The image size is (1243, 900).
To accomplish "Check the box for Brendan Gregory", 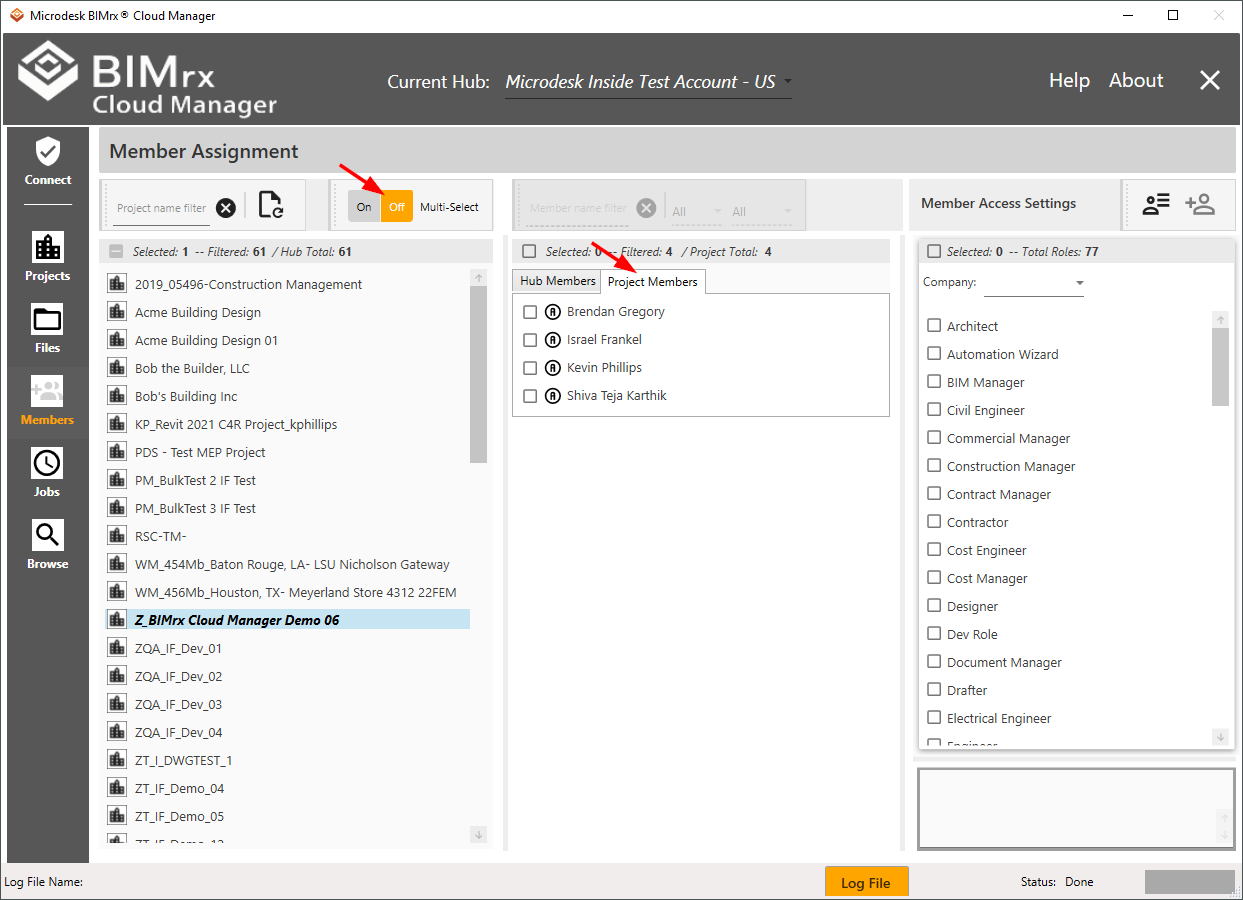I will coord(530,312).
